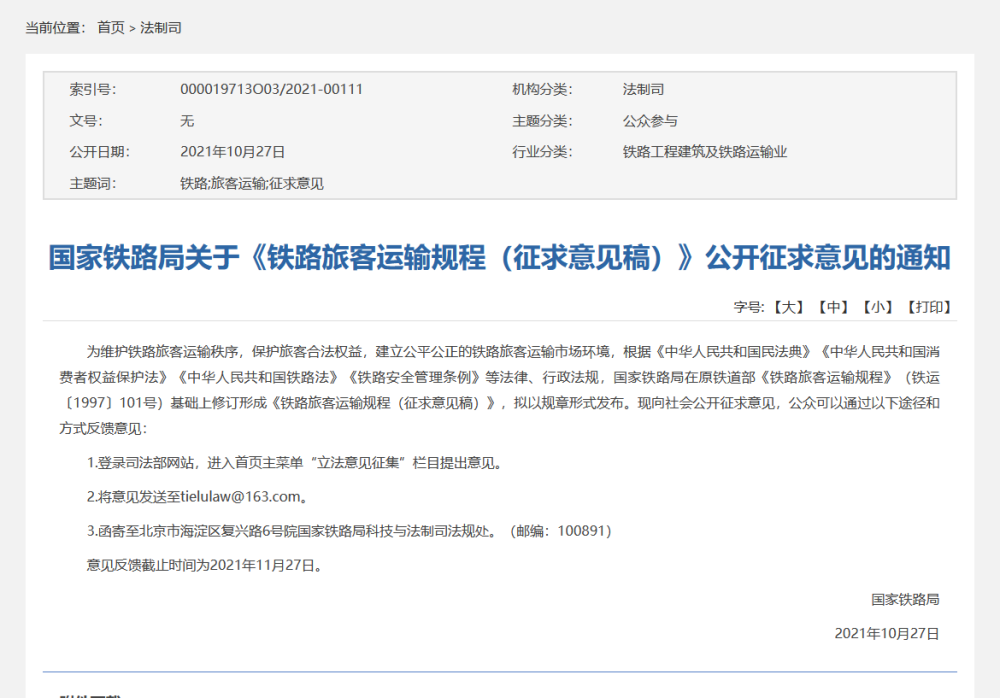1000x698 pixels.
Task: Click the 无 value beside 文号
Action: pyautogui.click(x=187, y=121)
